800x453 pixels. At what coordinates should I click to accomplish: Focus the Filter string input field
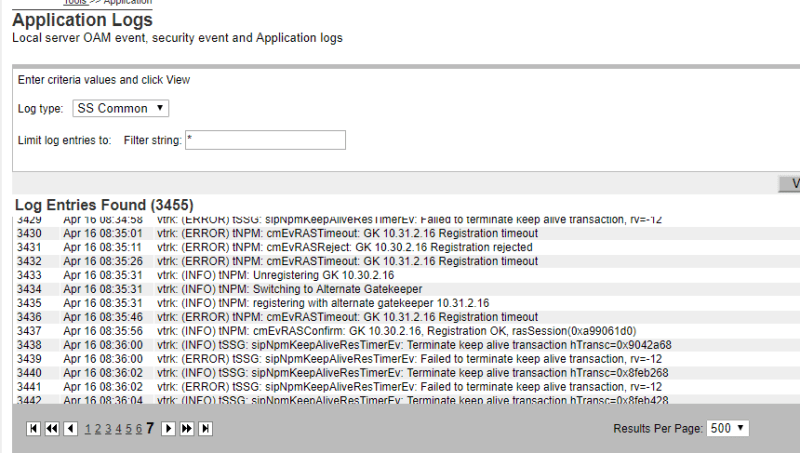[x=265, y=140]
